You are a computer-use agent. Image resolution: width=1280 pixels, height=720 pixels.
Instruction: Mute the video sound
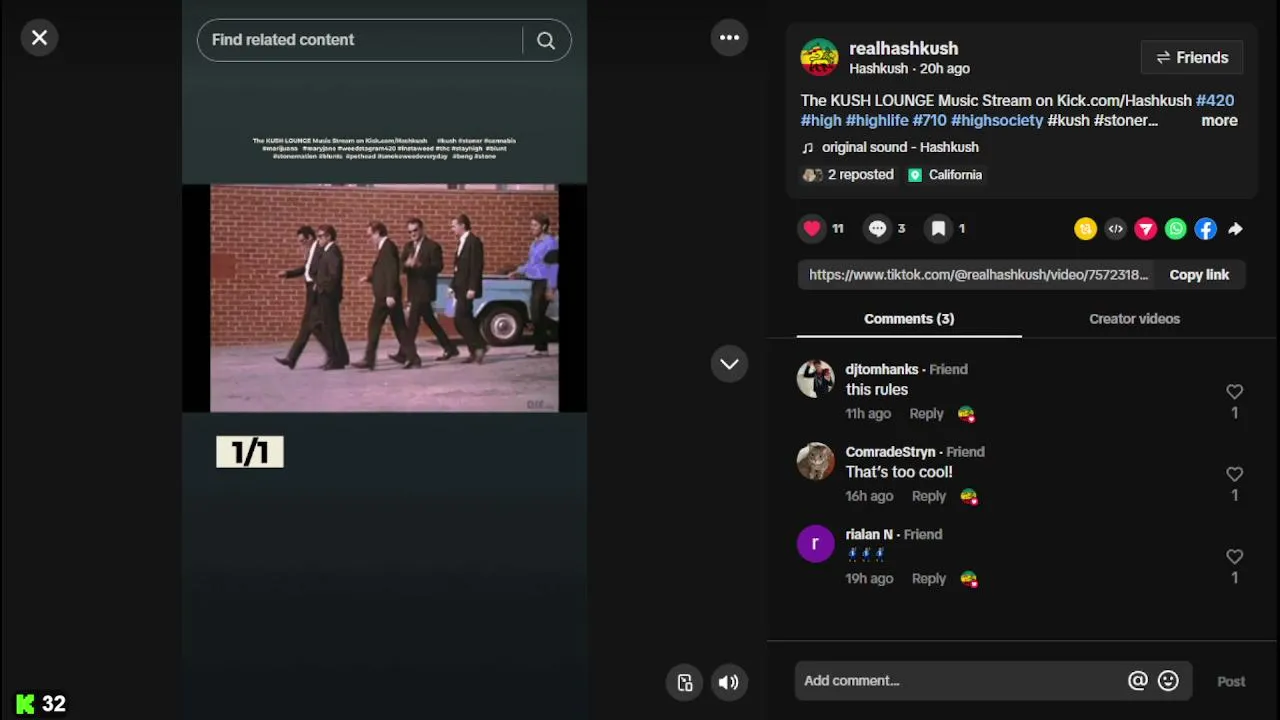click(728, 683)
